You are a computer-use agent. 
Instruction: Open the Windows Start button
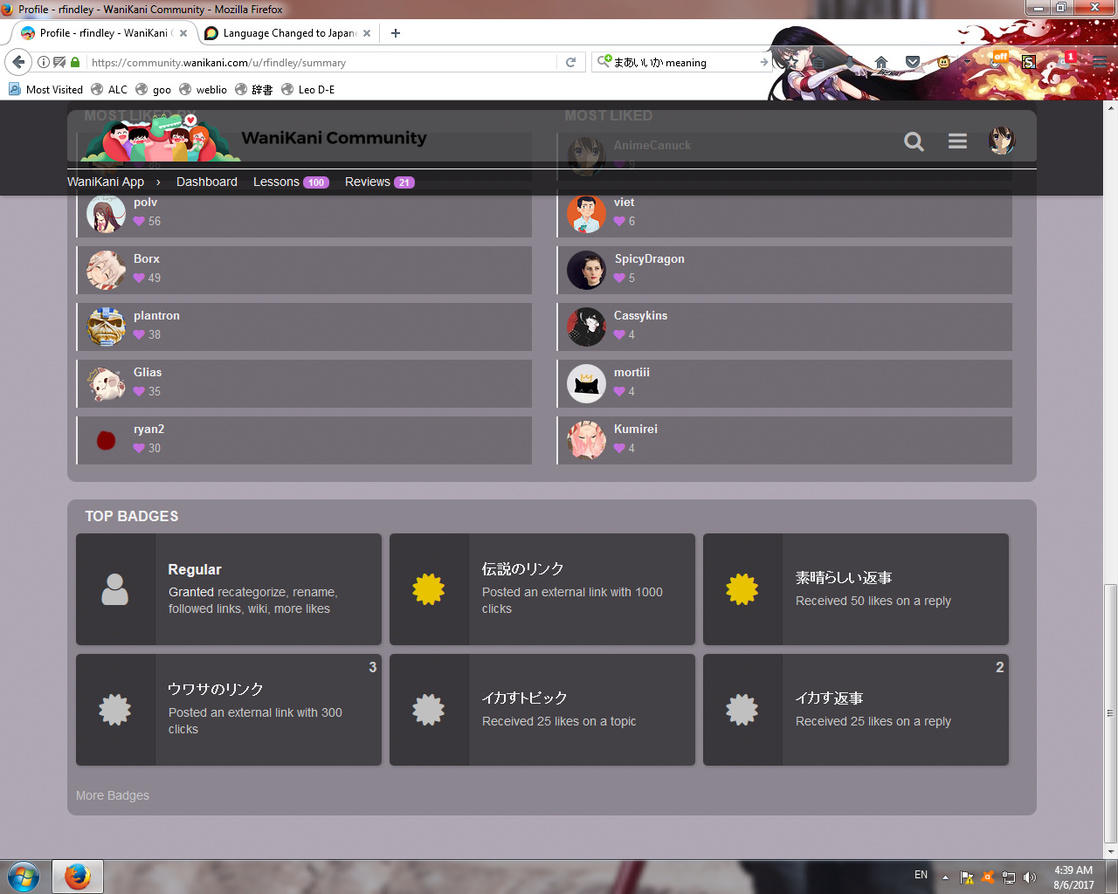pyautogui.click(x=23, y=876)
